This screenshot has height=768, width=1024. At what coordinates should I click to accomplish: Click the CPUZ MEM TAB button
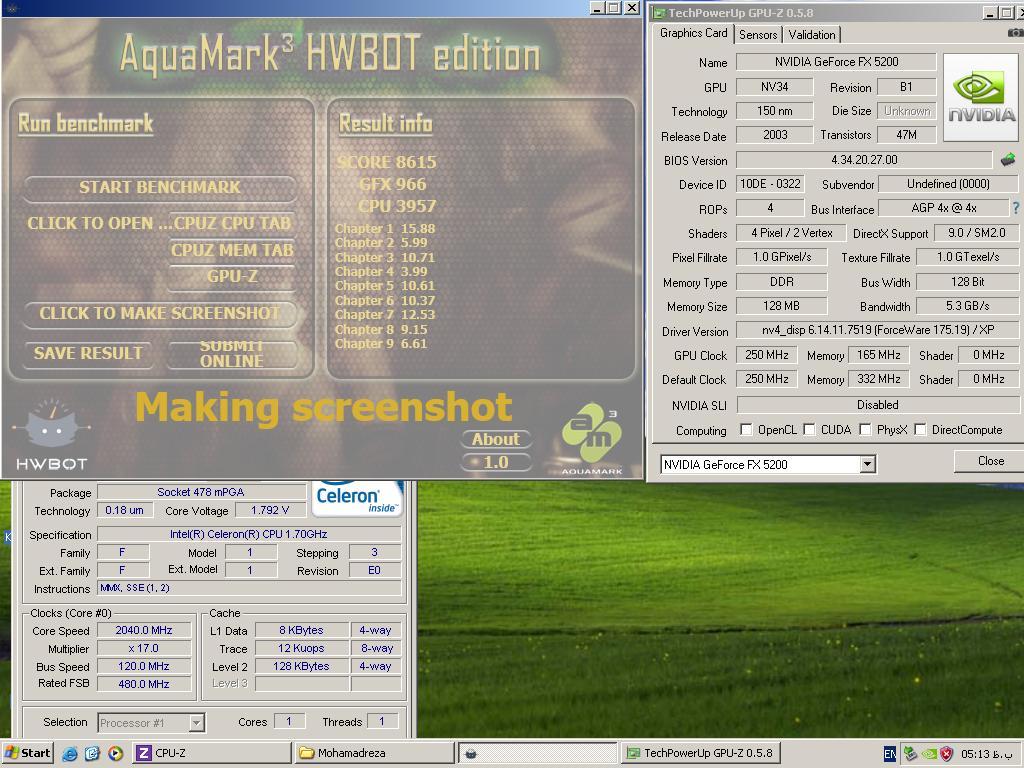coord(232,250)
